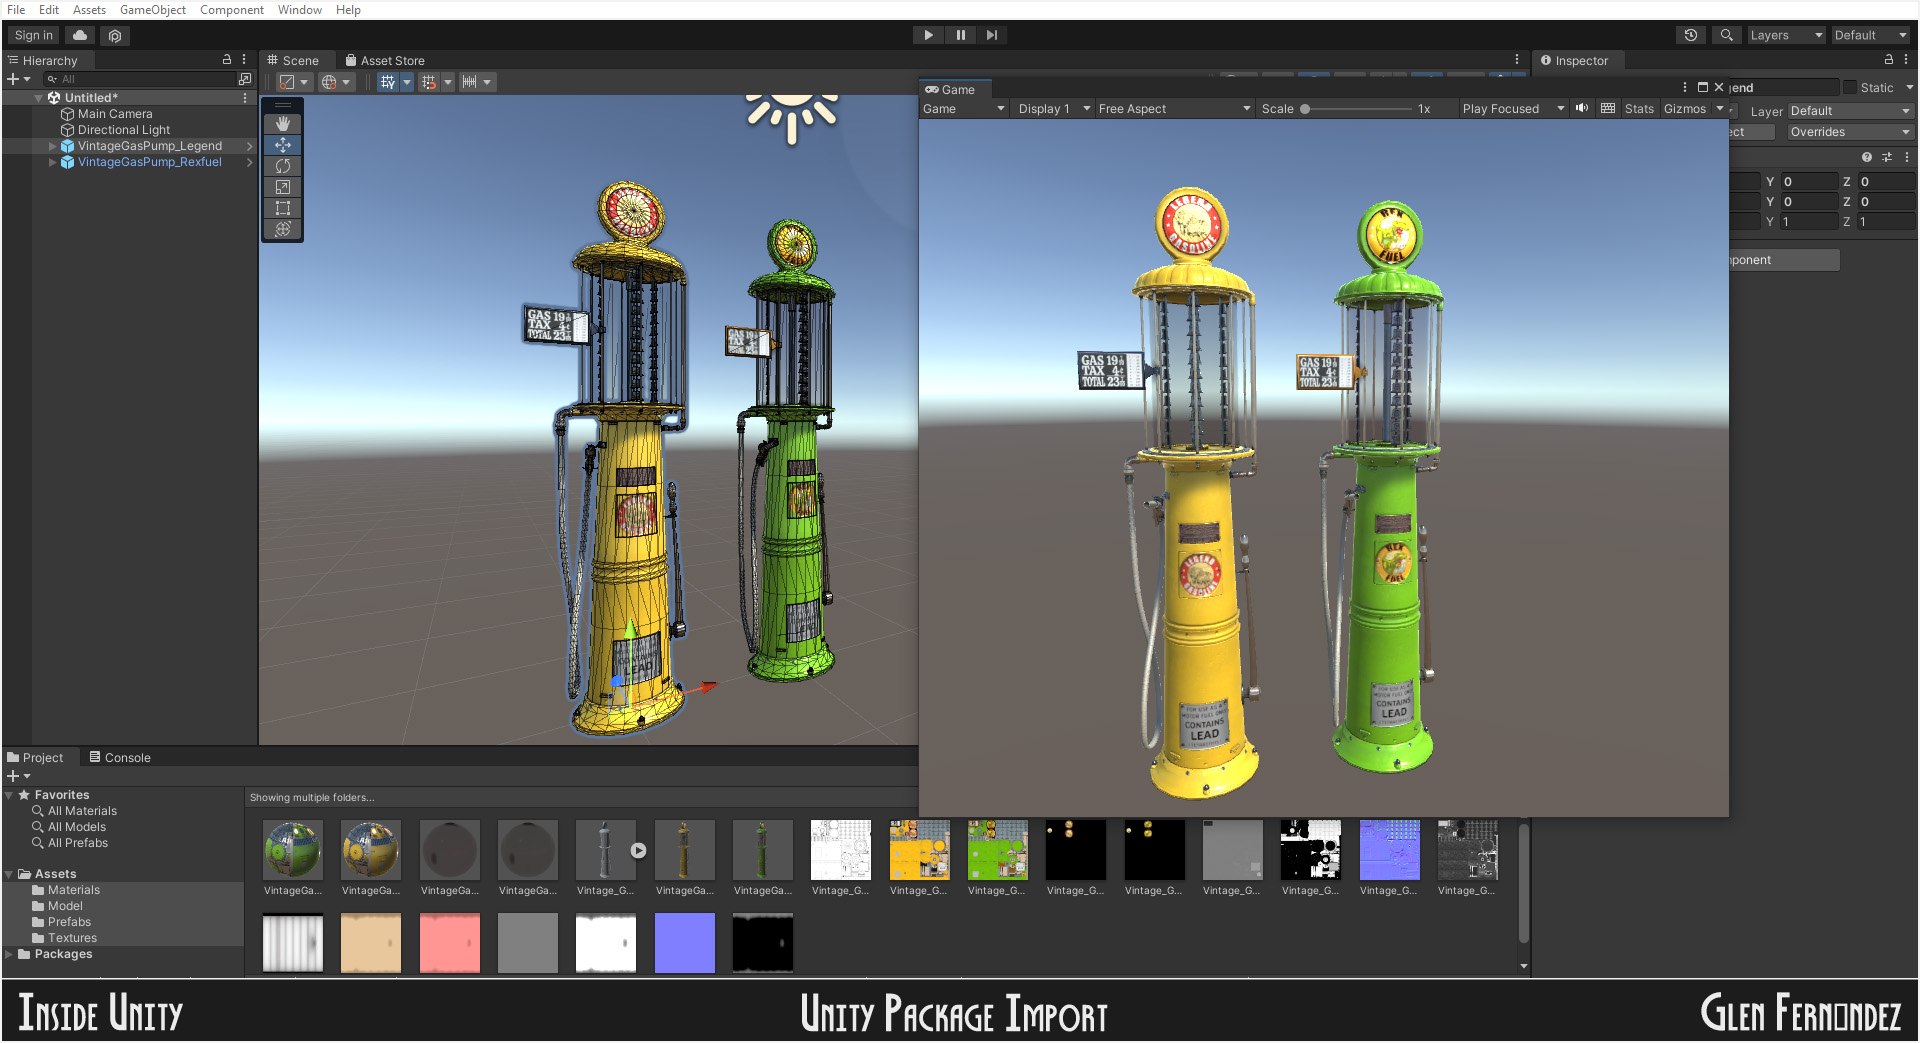Open the global search magnifier icon
The width and height of the screenshot is (1920, 1043).
(1726, 35)
